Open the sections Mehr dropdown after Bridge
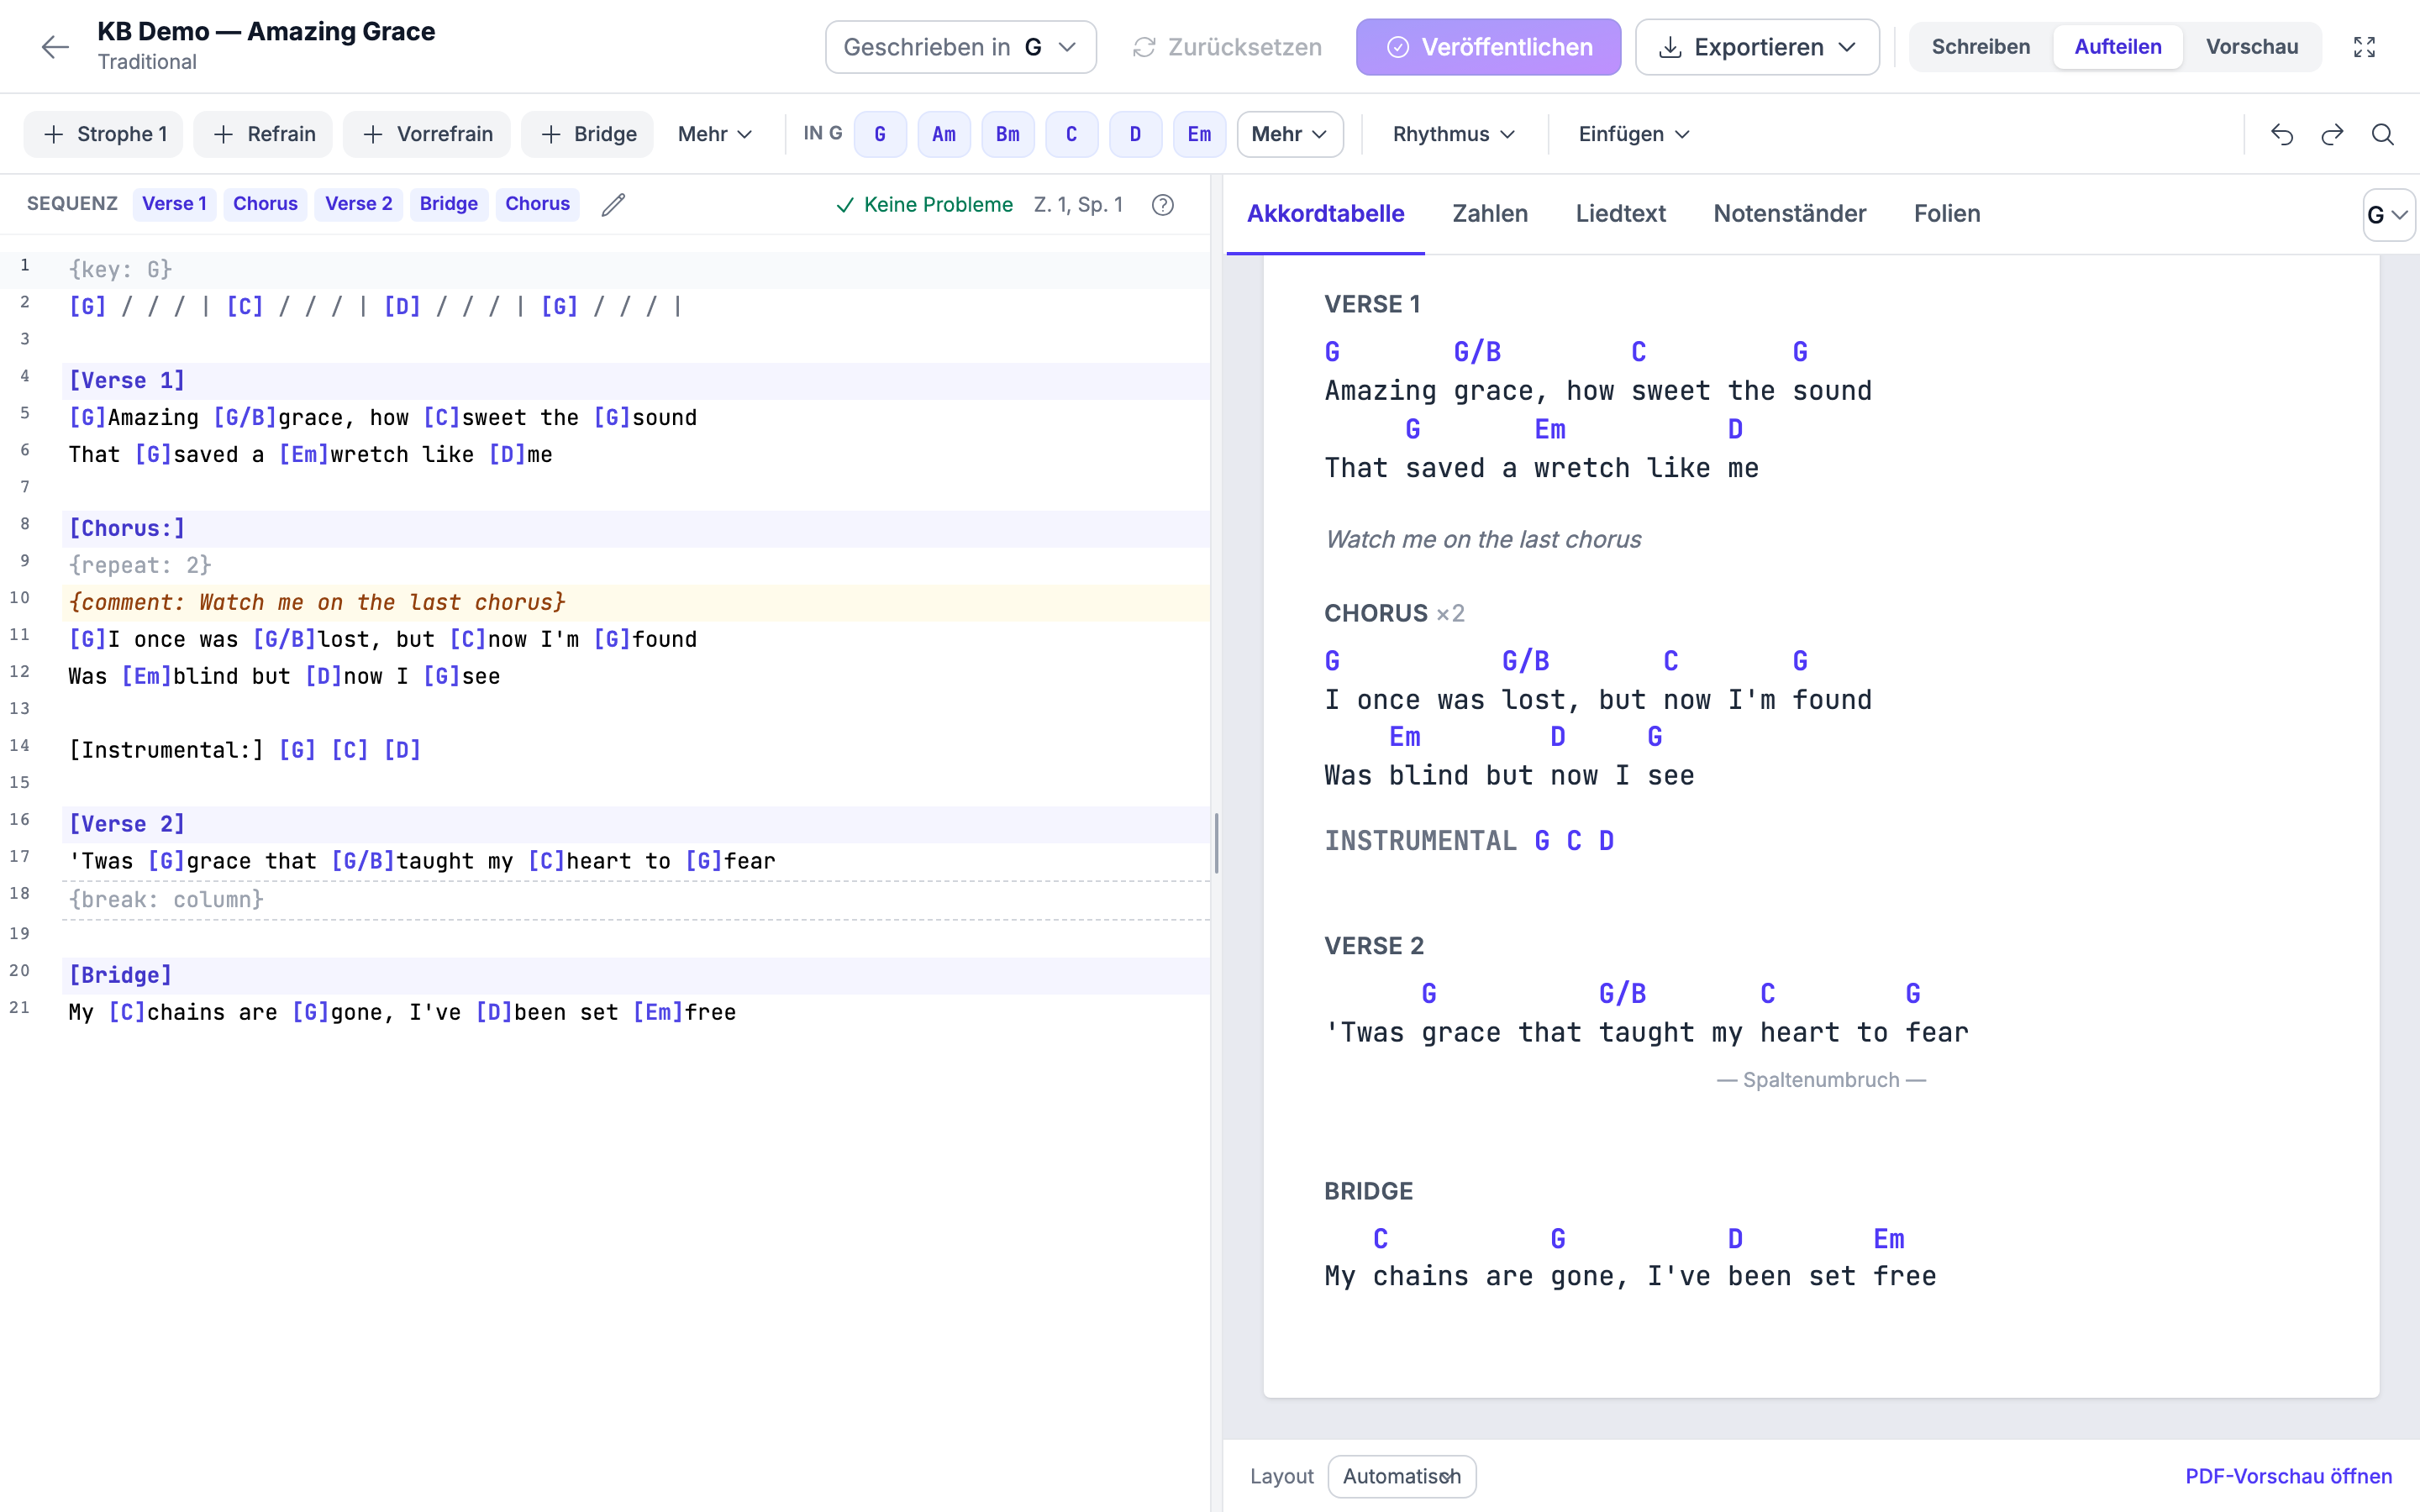Viewport: 2420px width, 1512px height. pos(714,134)
